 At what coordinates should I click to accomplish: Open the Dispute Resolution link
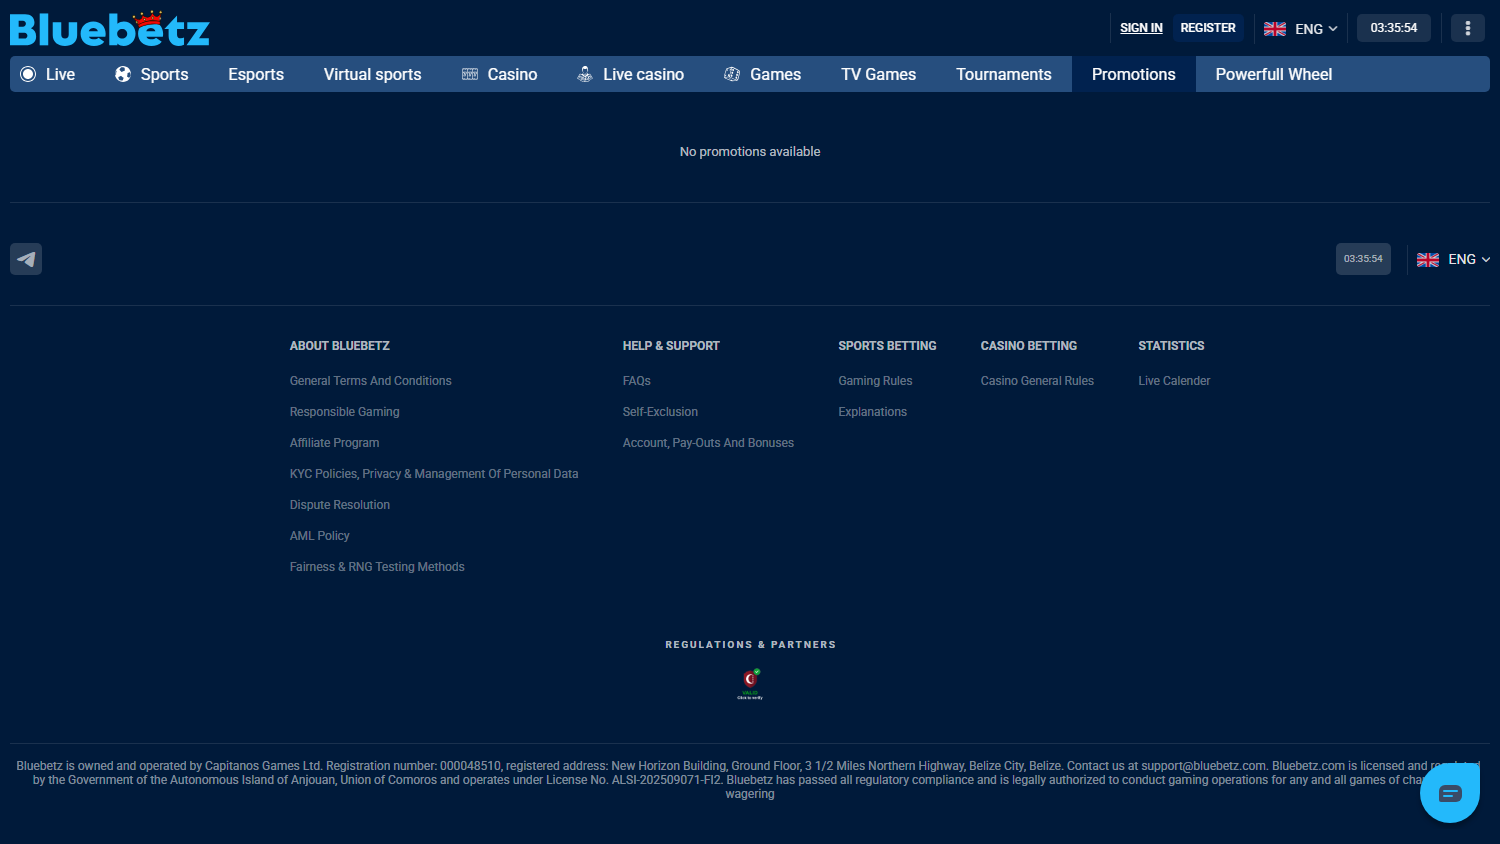point(340,505)
